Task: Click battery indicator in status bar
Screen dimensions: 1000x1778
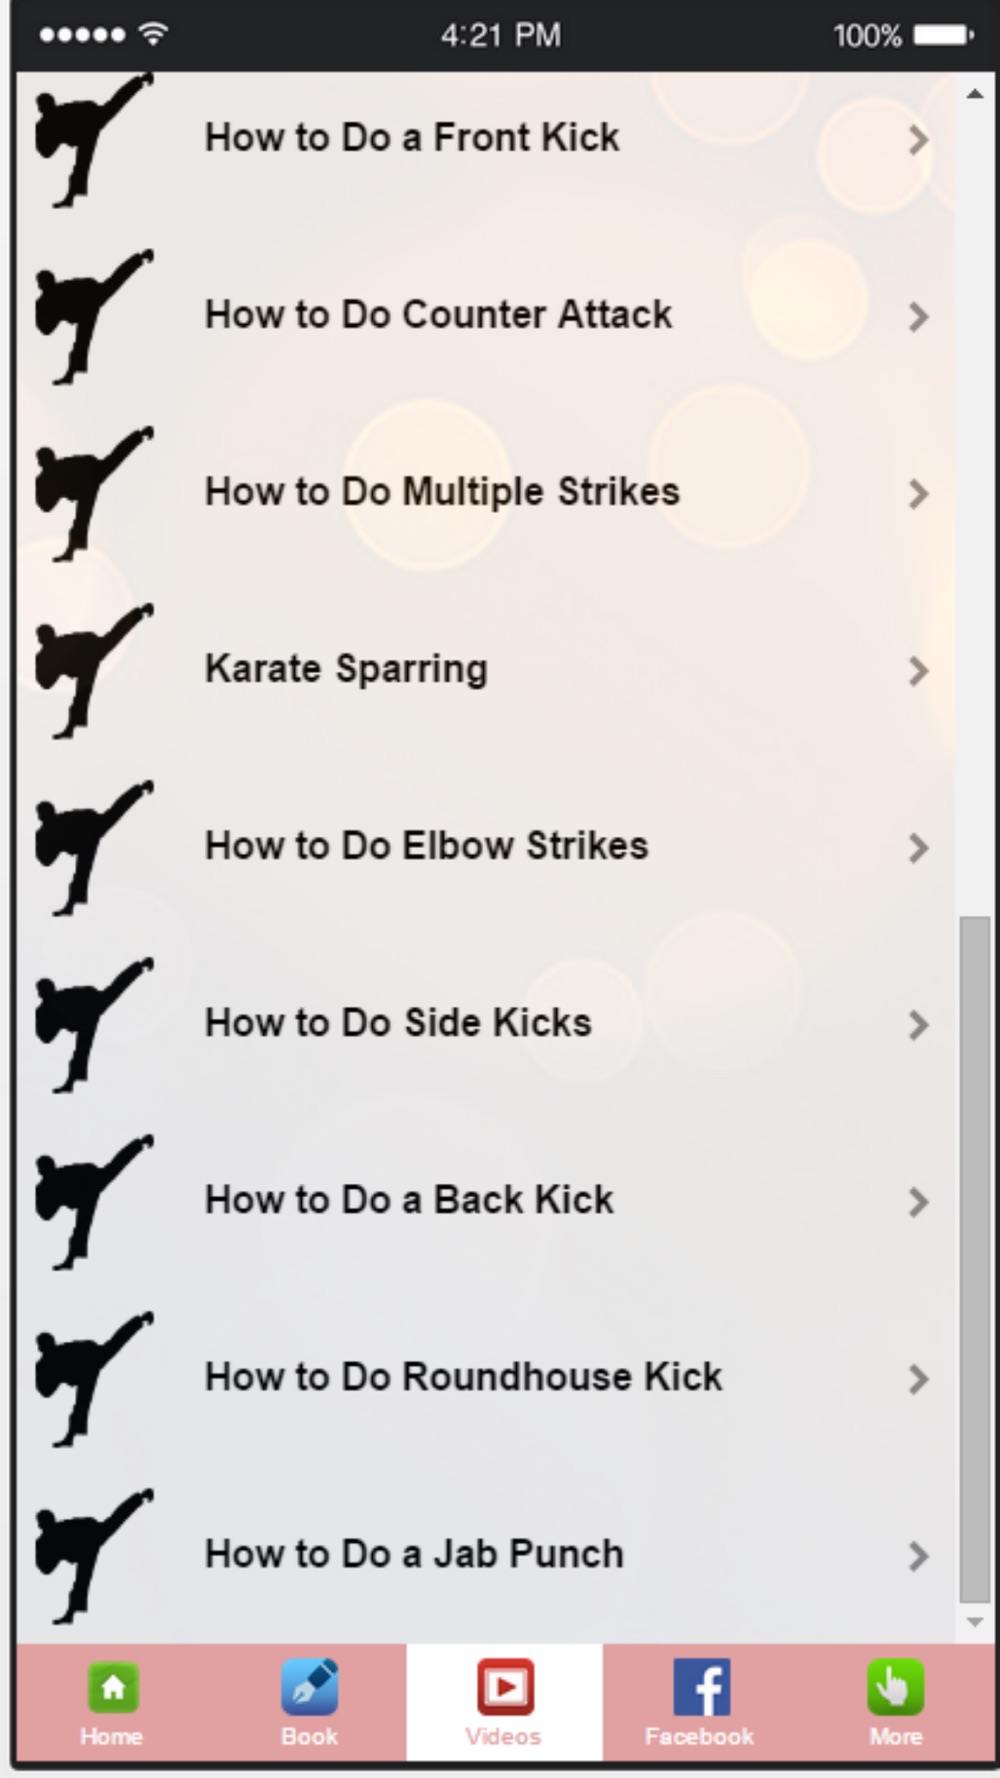Action: click(x=943, y=36)
